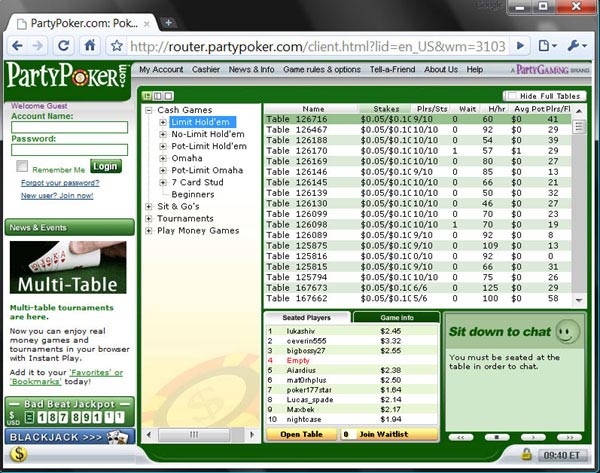Click into the Password field
Viewport: 600px width, 473px height.
tap(70, 150)
